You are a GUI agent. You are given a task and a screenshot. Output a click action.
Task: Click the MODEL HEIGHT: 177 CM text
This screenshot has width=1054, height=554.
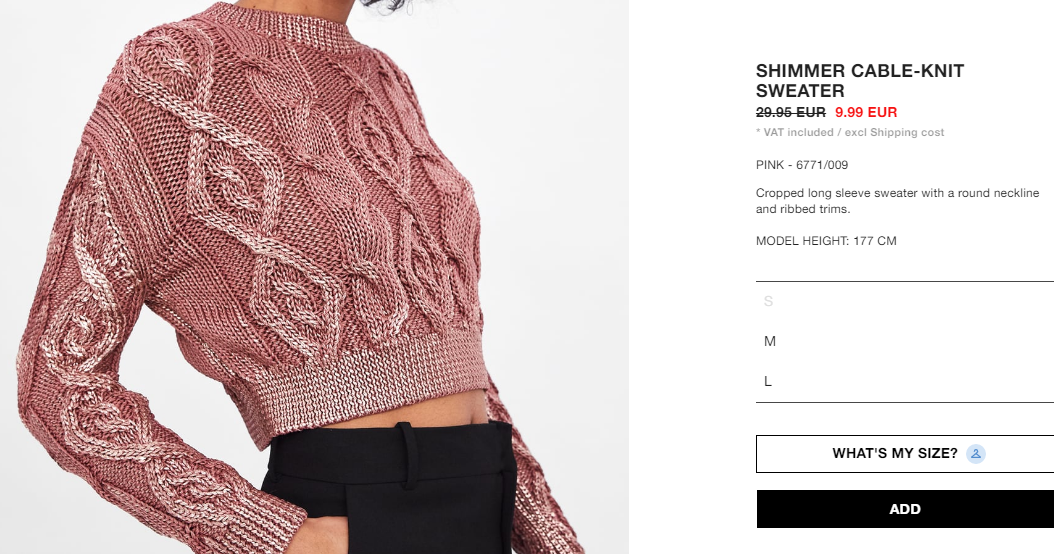pos(826,241)
